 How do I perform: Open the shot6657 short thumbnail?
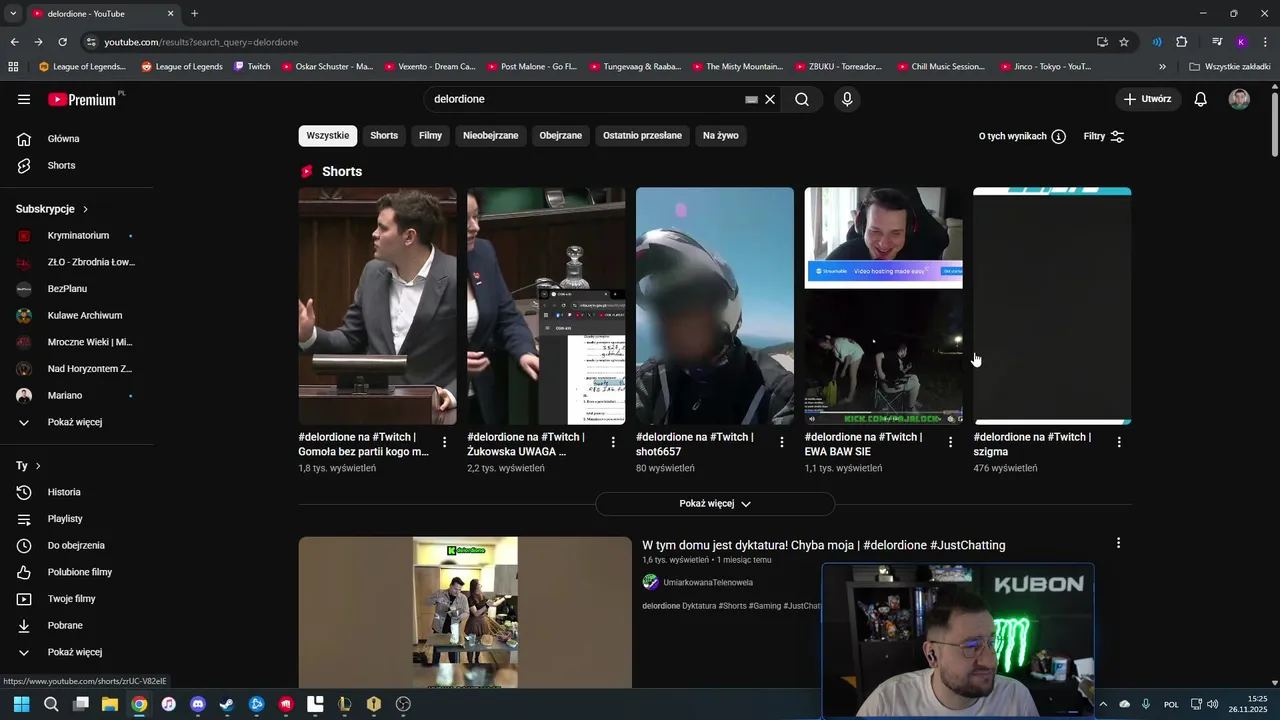point(715,306)
